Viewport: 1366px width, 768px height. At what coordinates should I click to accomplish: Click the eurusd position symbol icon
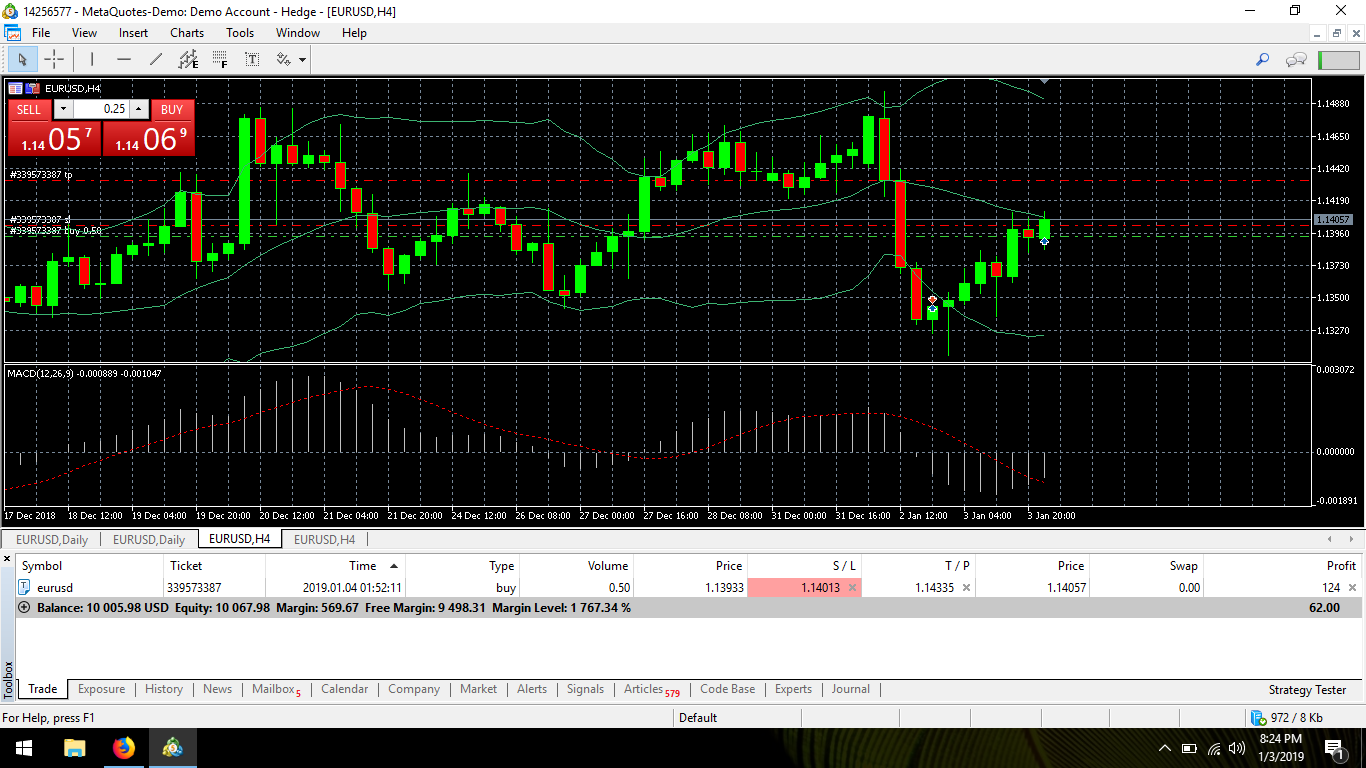point(25,587)
